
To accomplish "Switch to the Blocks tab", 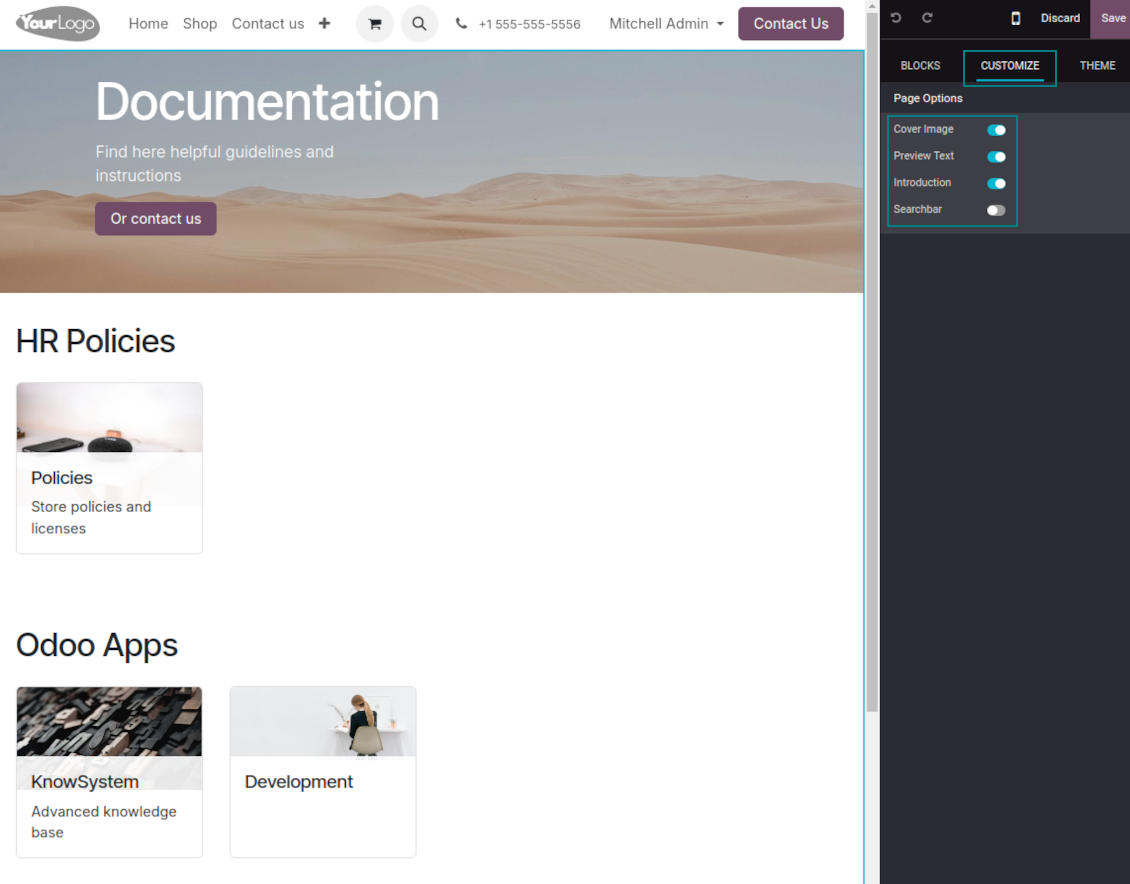I will point(920,66).
